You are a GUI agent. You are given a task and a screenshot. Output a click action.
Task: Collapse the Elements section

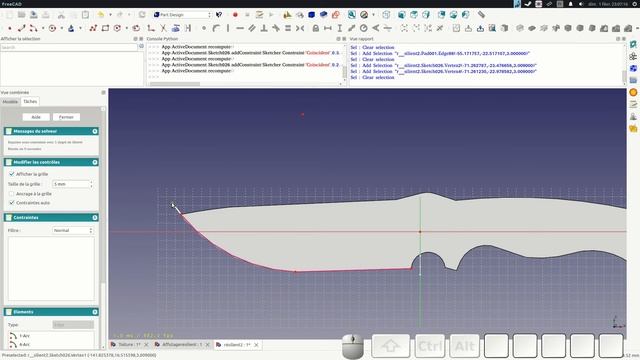tap(95, 312)
